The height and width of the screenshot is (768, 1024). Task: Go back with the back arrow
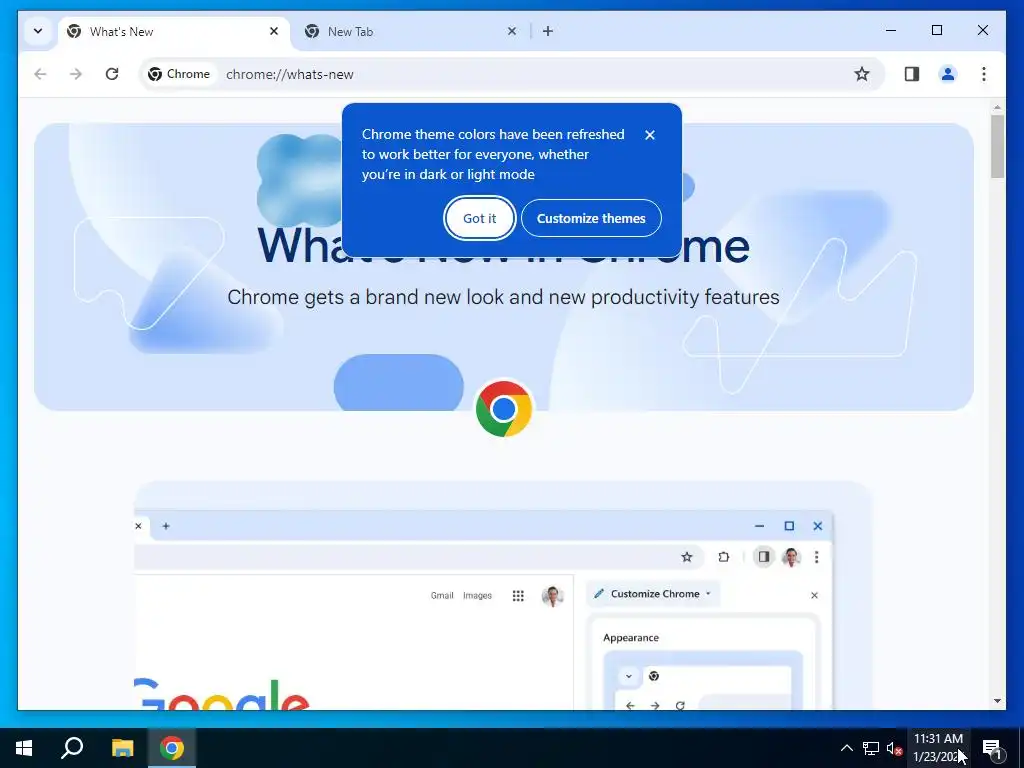(40, 74)
